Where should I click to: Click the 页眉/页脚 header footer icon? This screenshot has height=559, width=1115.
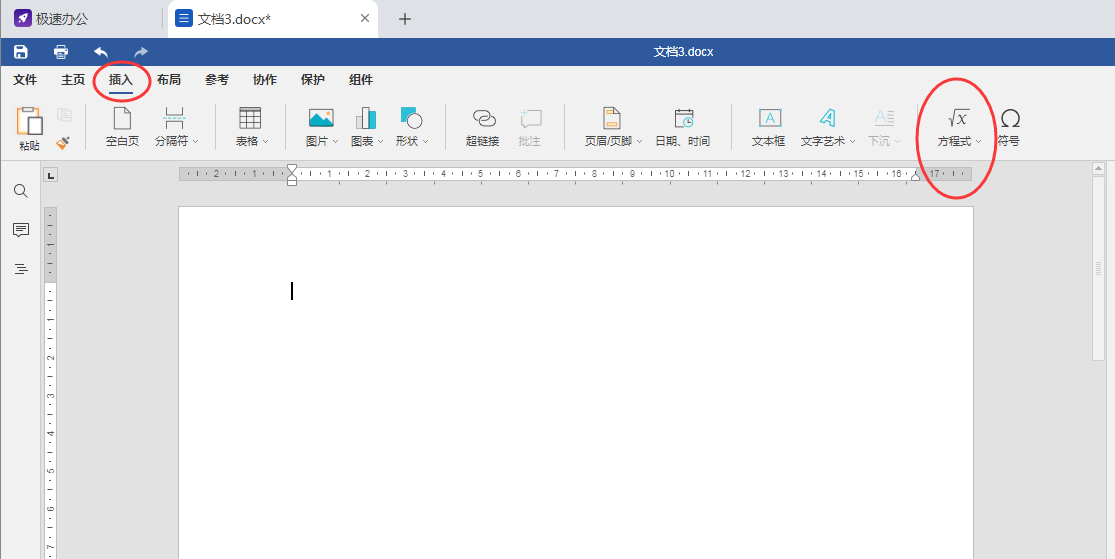612,118
